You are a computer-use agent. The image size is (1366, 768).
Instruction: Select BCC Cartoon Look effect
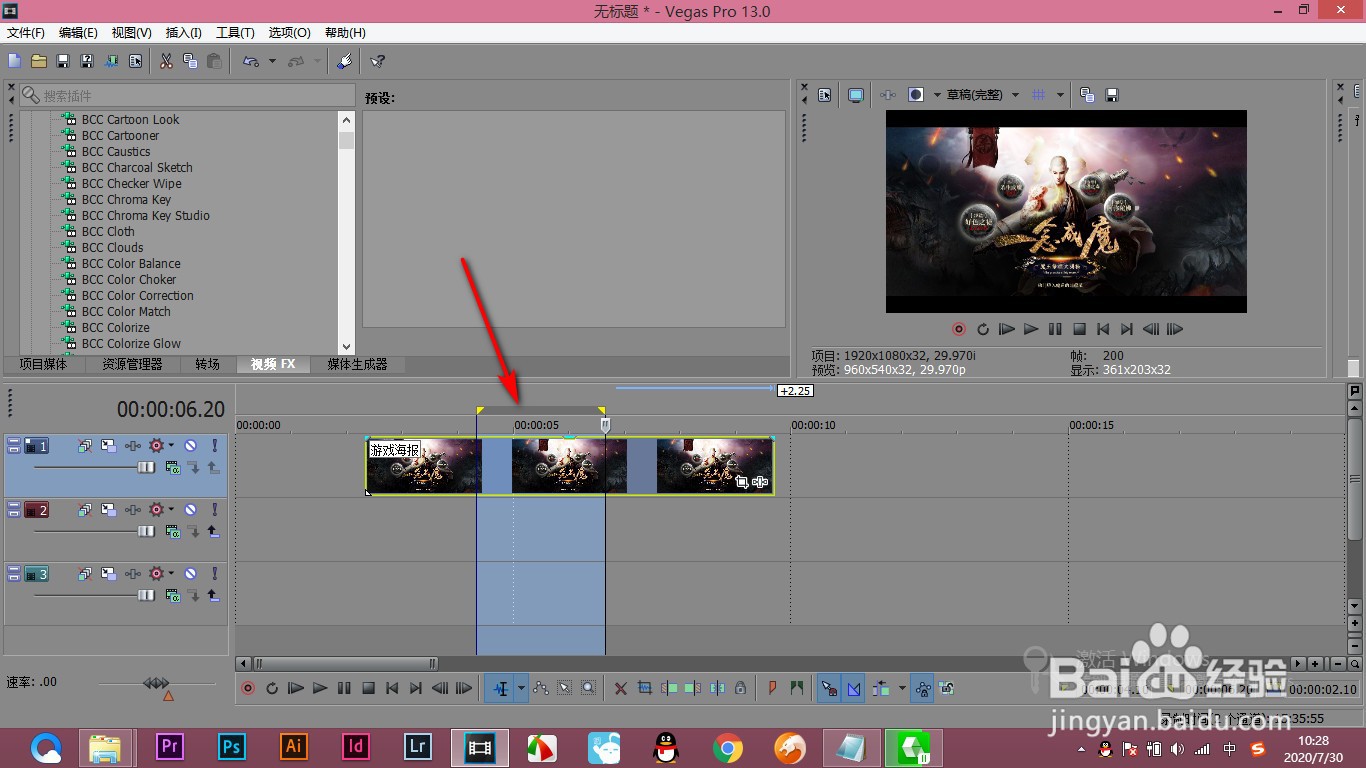[x=130, y=119]
